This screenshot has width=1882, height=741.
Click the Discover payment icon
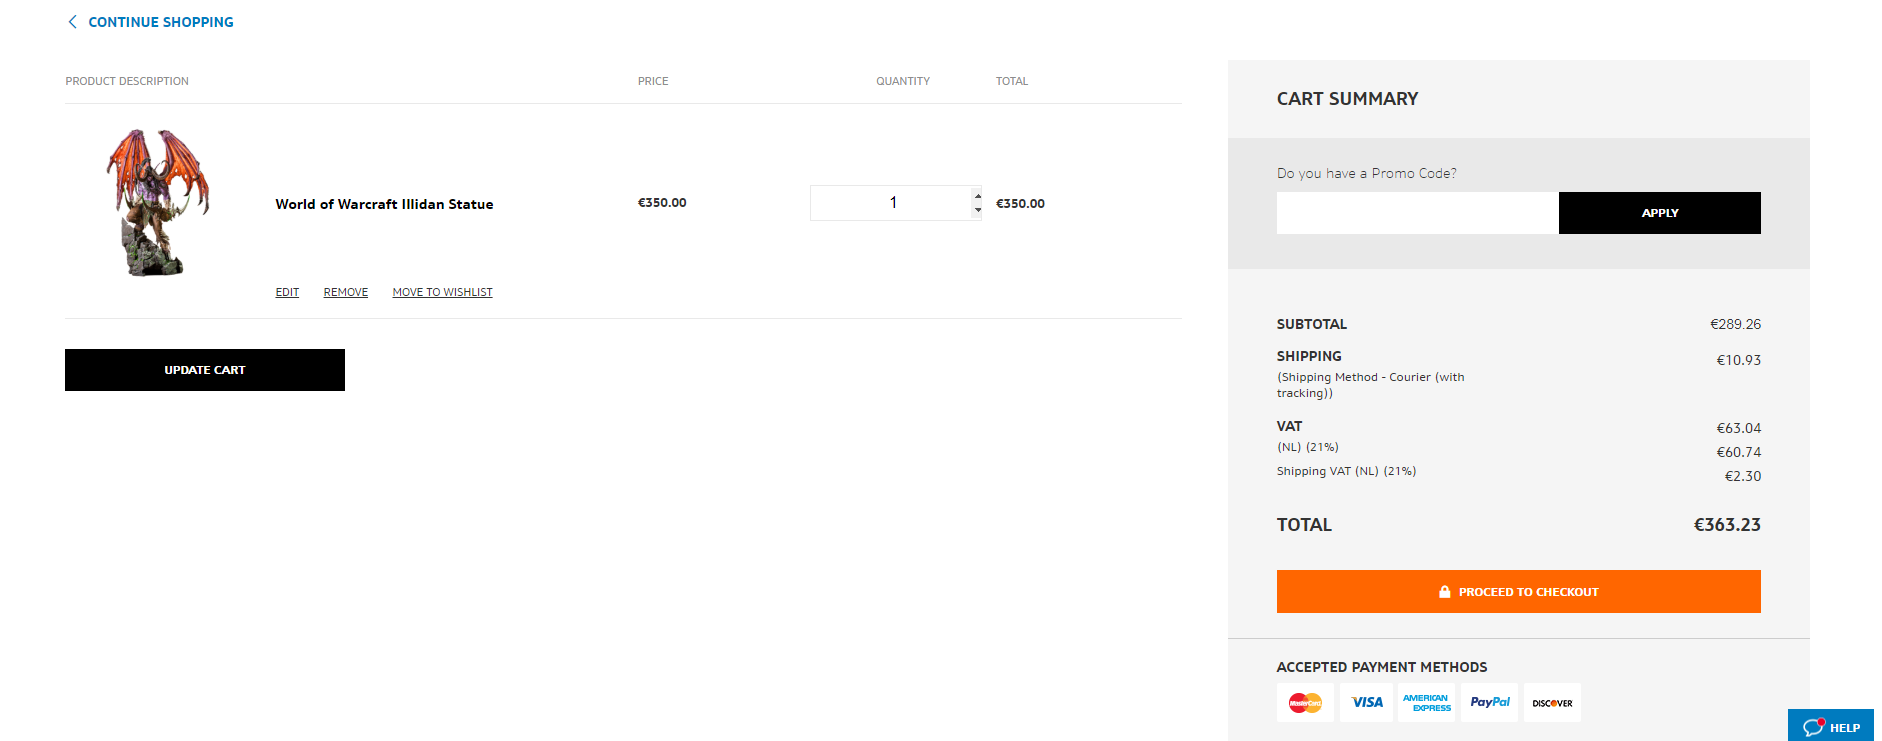coord(1552,703)
